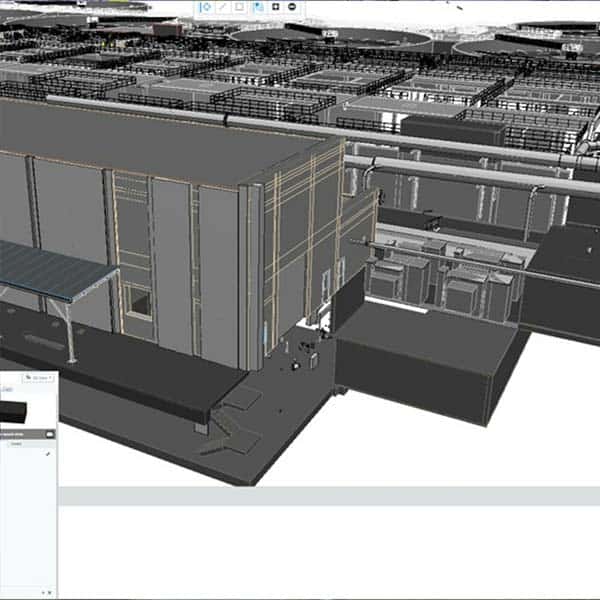Click the diagonal line measure tool
This screenshot has width=600, height=600.
[223, 7]
